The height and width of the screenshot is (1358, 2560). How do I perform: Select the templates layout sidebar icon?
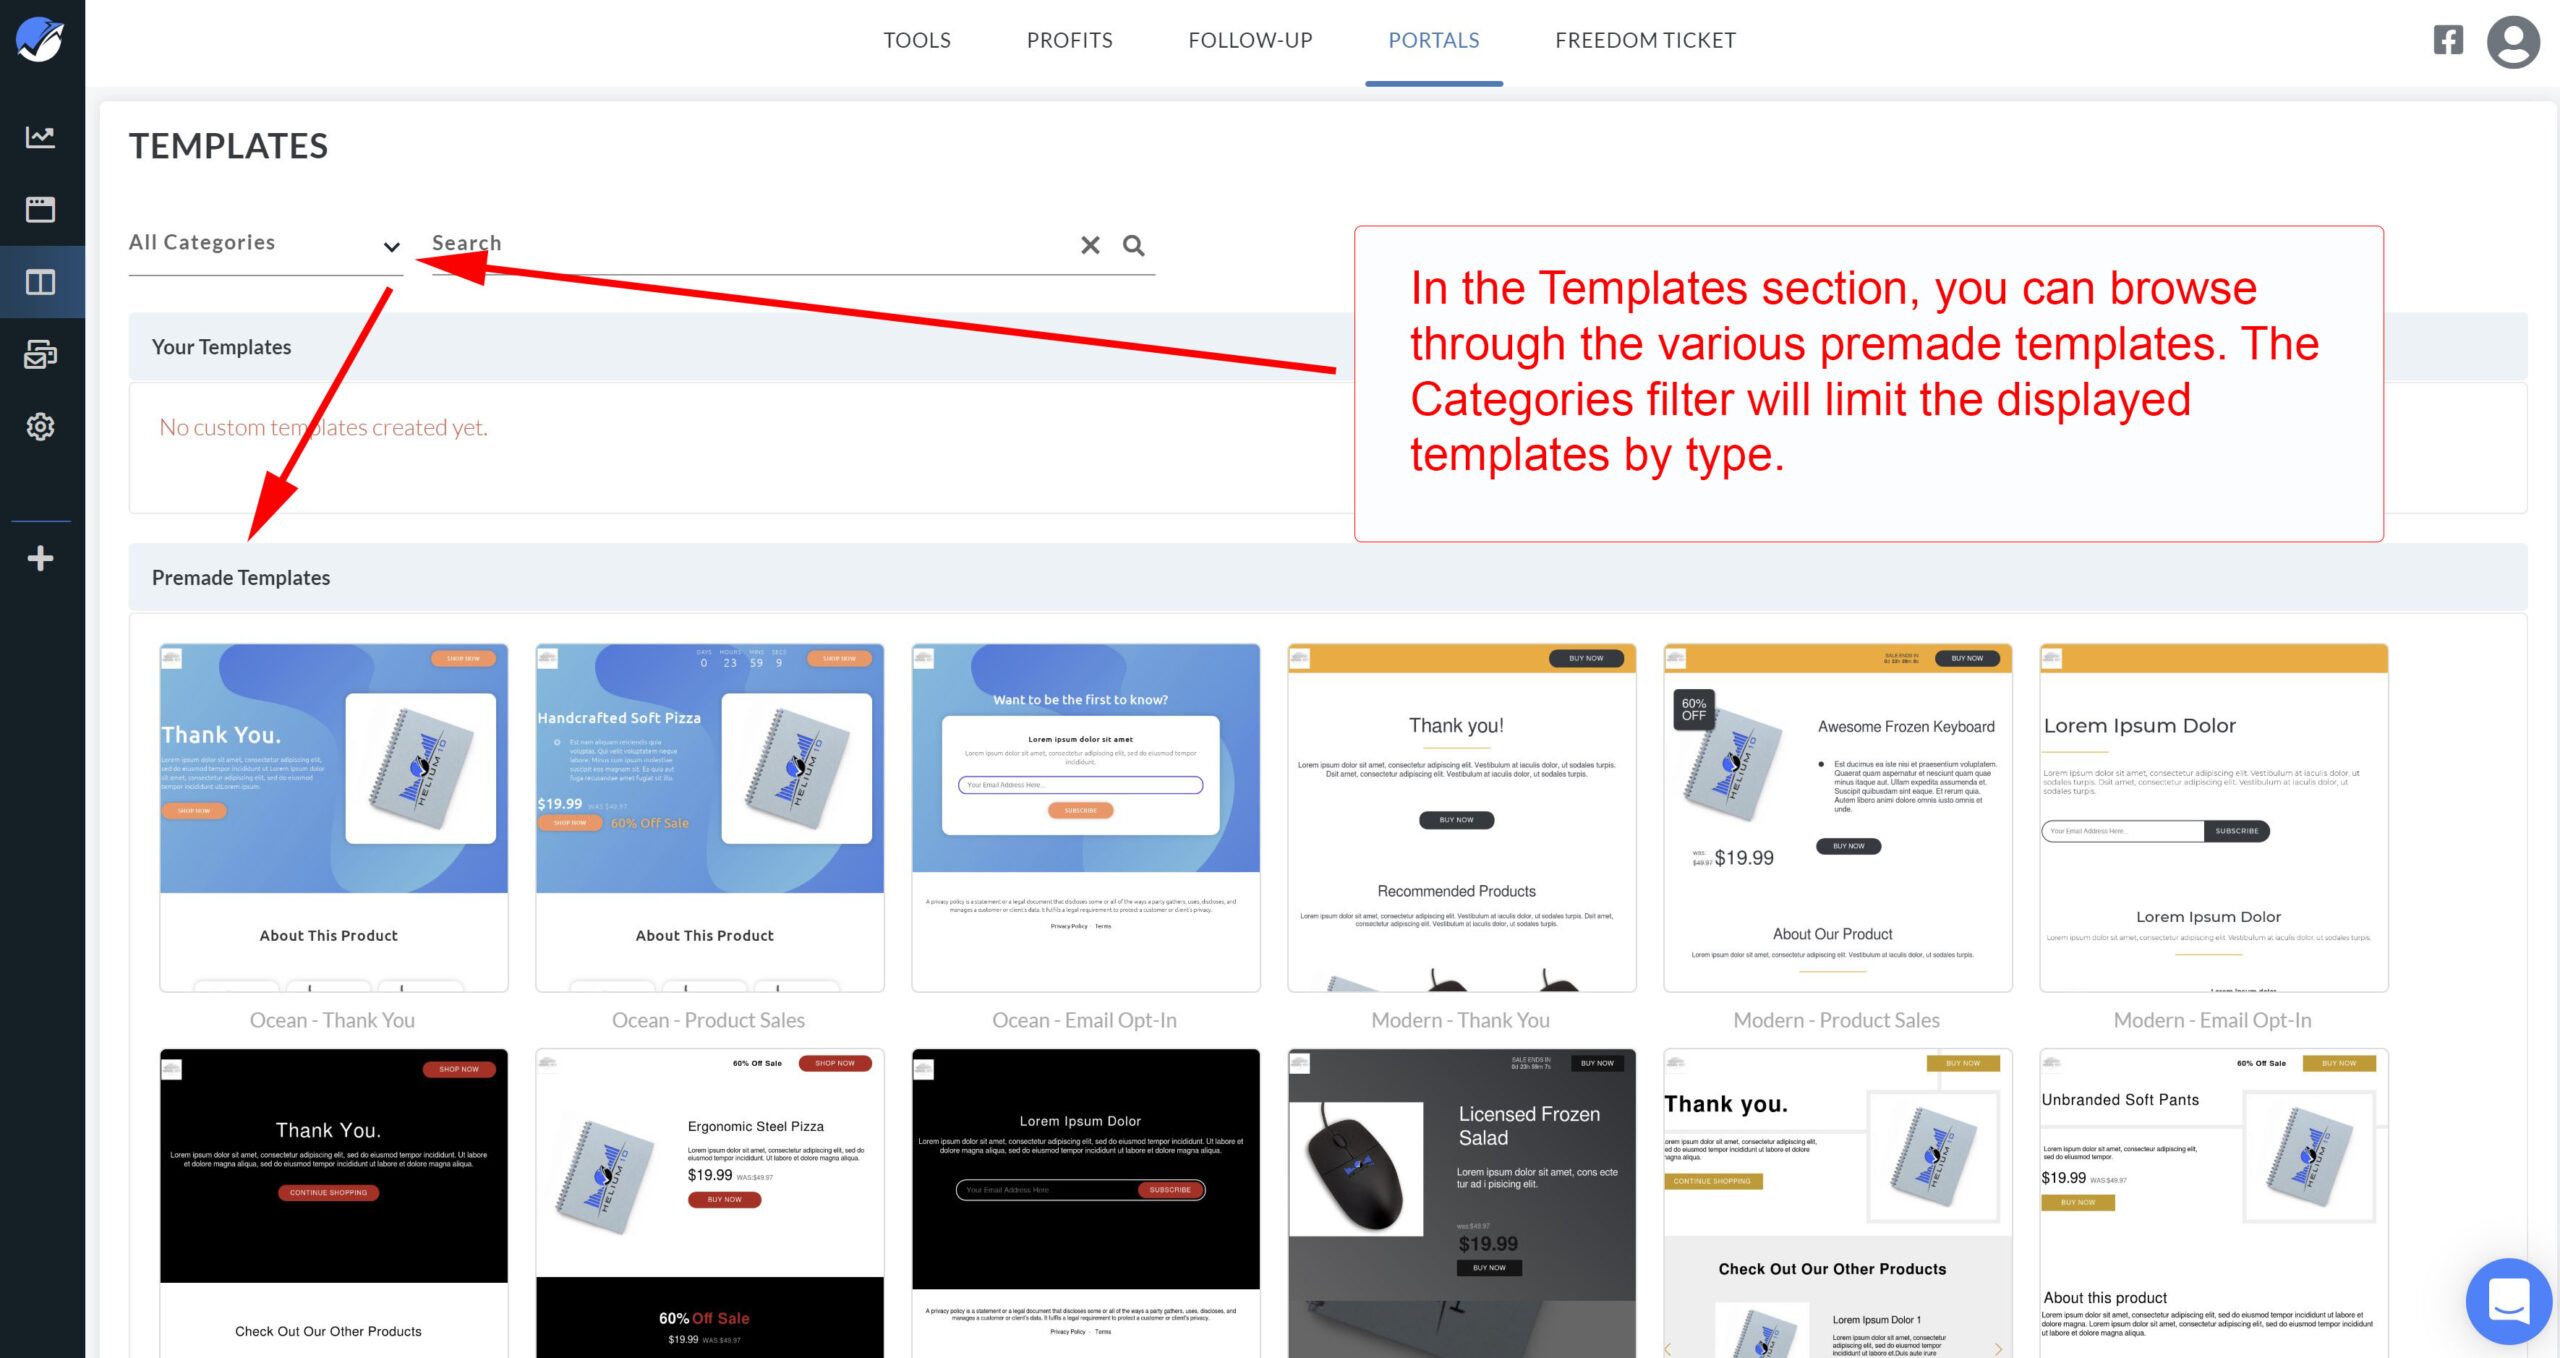click(40, 282)
